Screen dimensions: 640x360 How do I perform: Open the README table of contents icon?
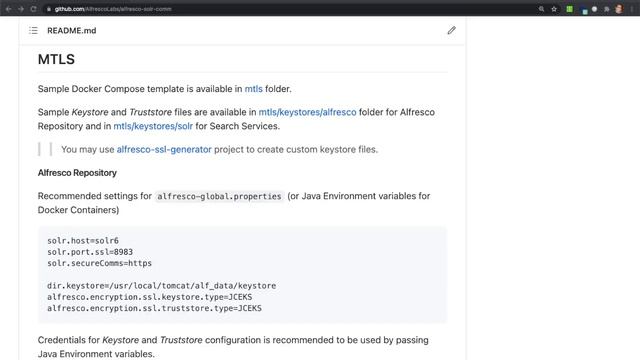tap(33, 31)
